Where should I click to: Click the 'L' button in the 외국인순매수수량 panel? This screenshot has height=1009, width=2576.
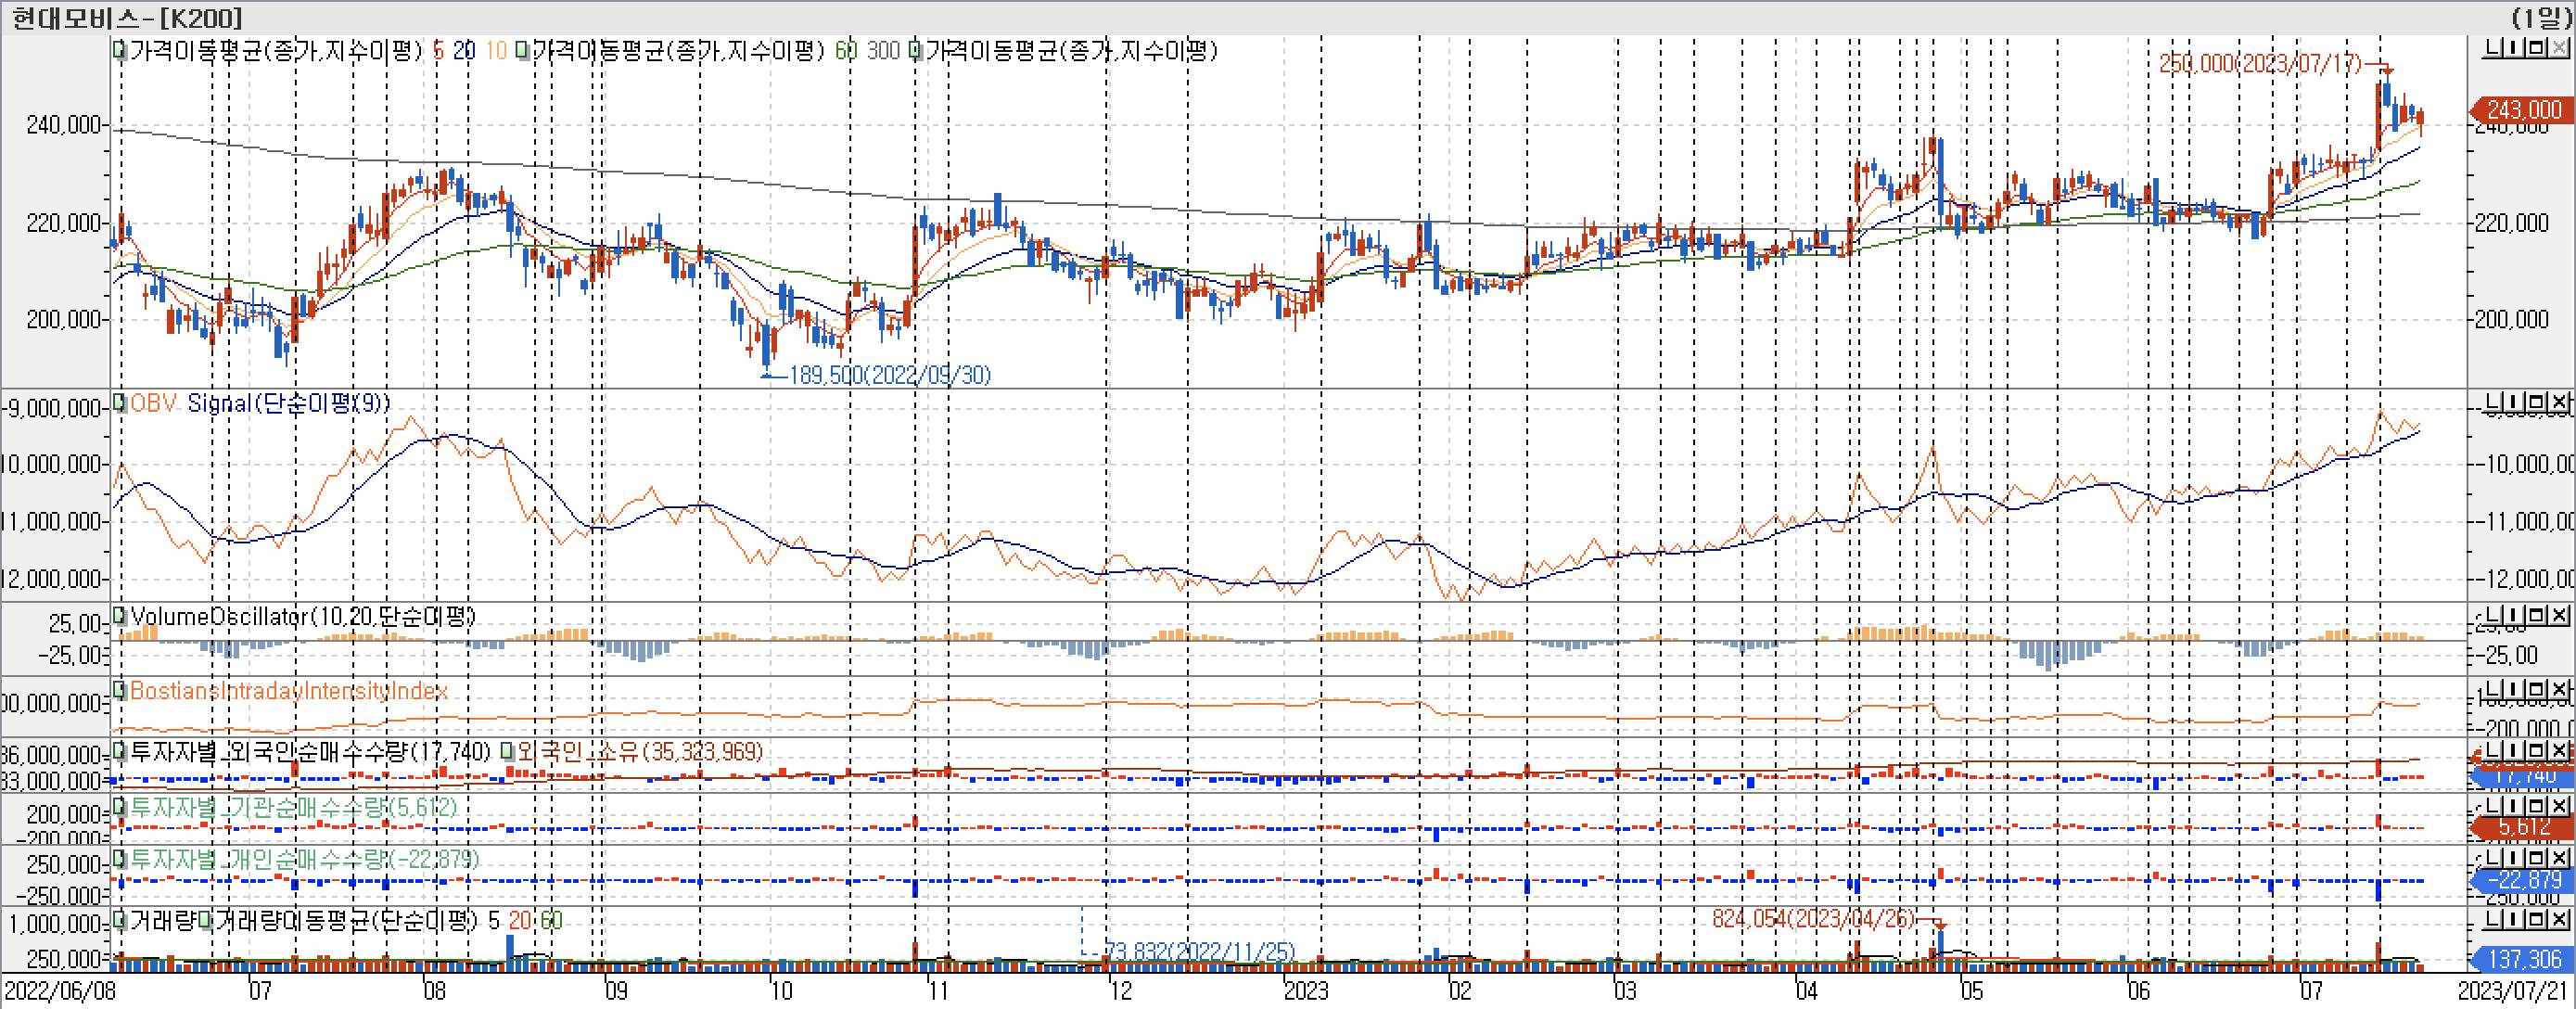(x=2493, y=750)
